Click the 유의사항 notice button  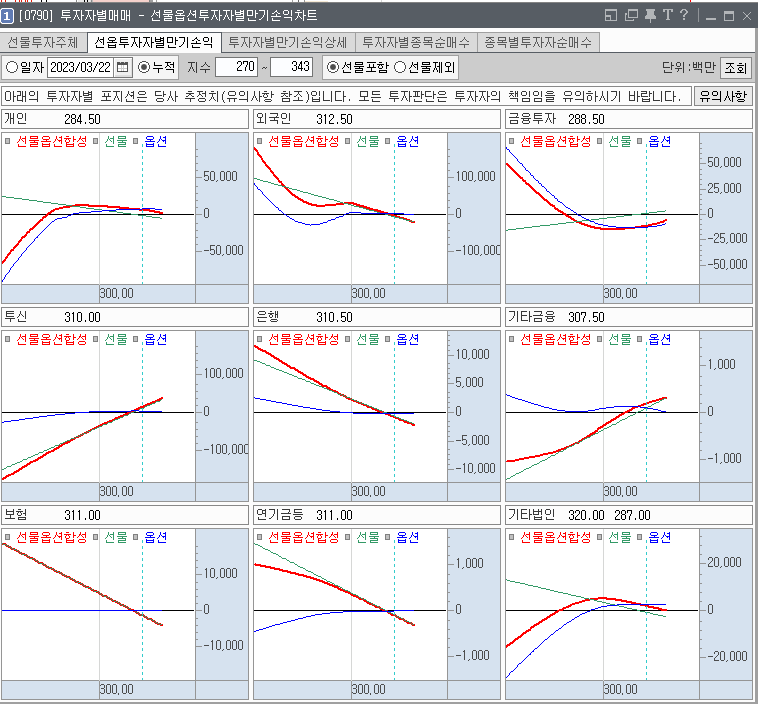(724, 96)
